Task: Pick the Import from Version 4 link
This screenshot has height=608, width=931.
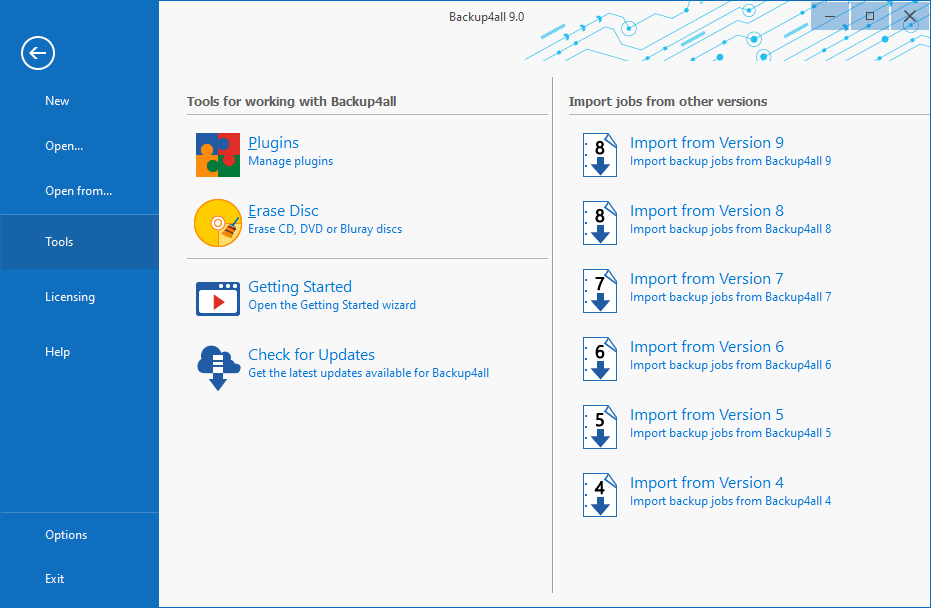Action: pyautogui.click(x=707, y=483)
